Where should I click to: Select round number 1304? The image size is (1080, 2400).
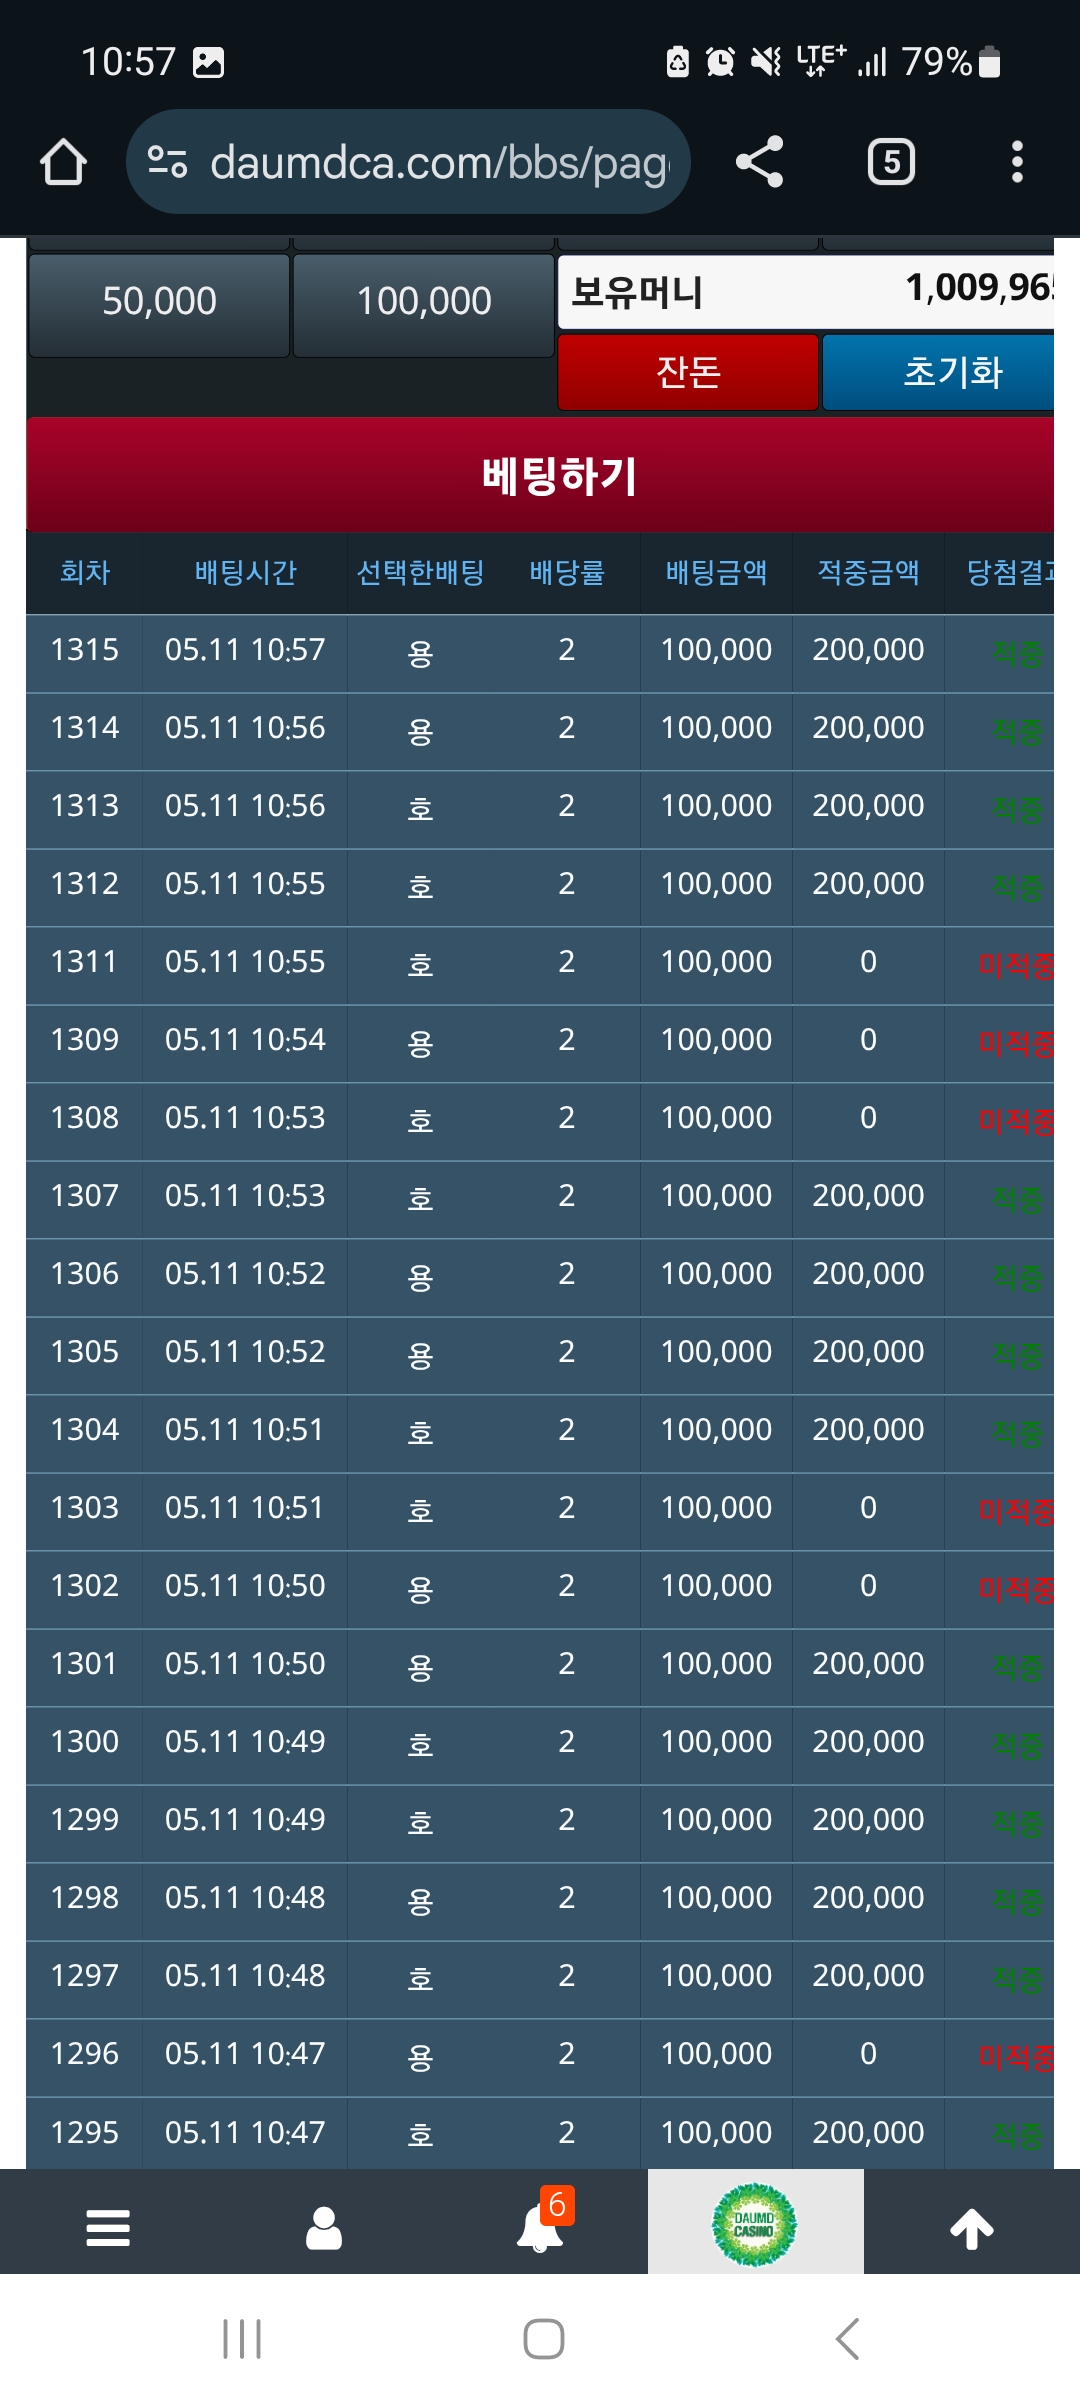click(85, 1430)
